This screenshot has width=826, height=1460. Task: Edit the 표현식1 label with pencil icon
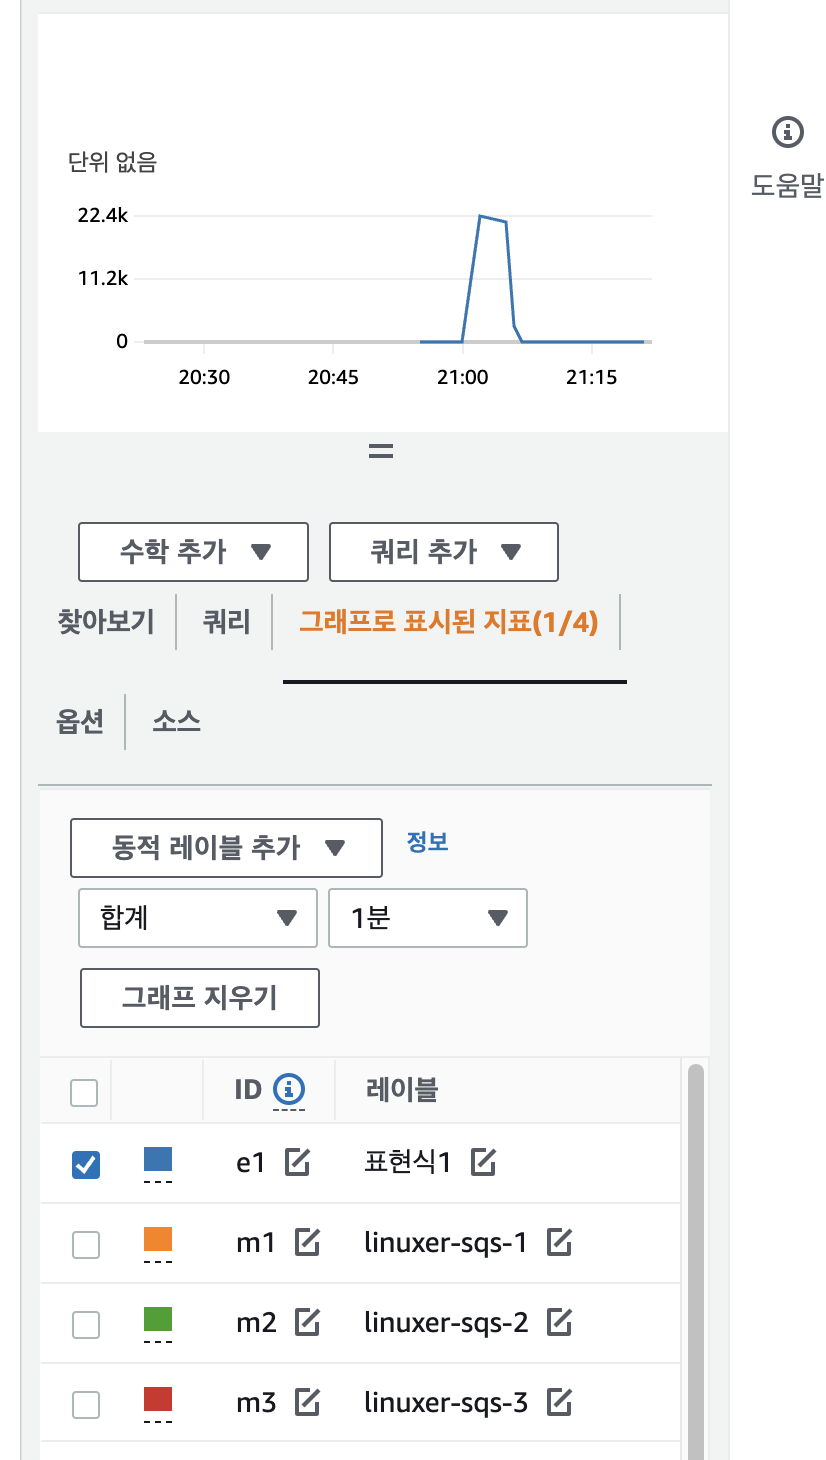(484, 1162)
